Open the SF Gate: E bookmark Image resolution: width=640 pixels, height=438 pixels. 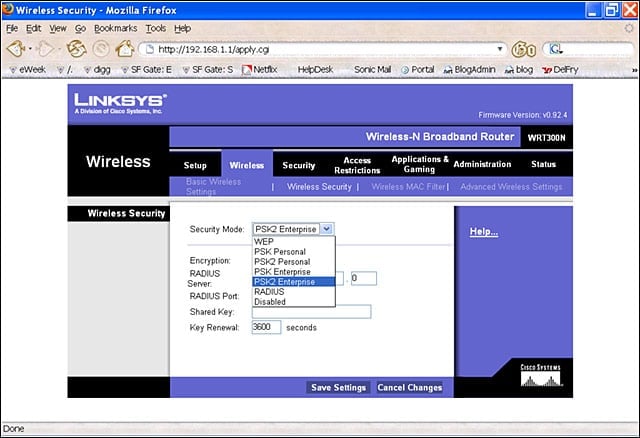click(147, 70)
